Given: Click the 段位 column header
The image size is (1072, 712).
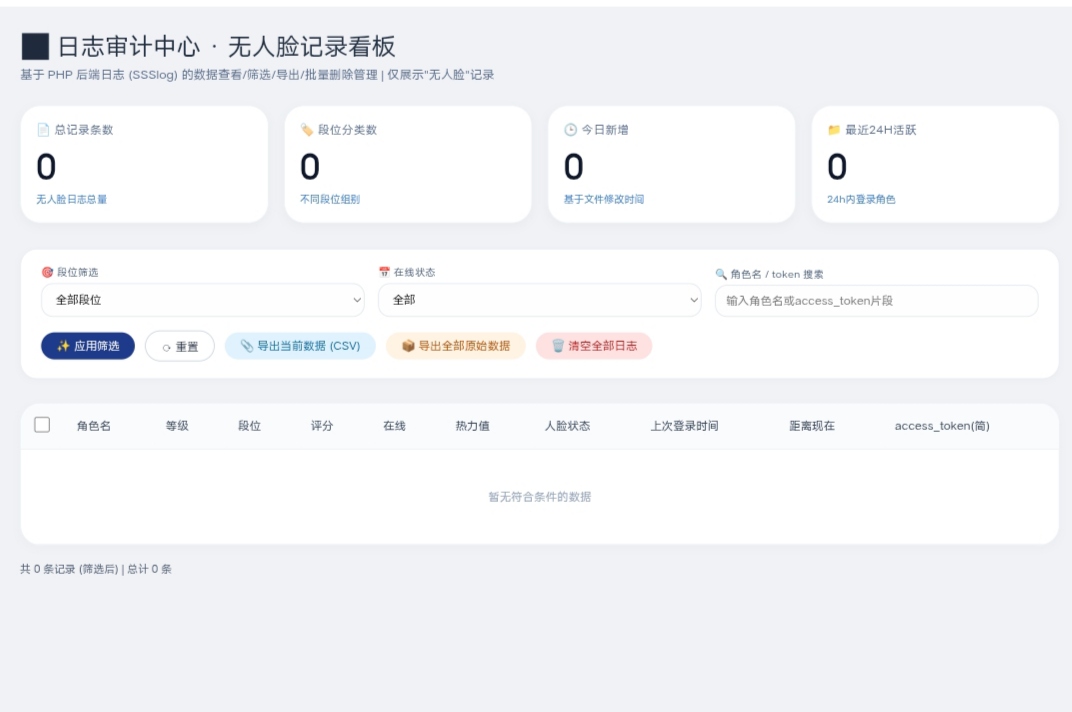Looking at the screenshot, I should pos(250,425).
